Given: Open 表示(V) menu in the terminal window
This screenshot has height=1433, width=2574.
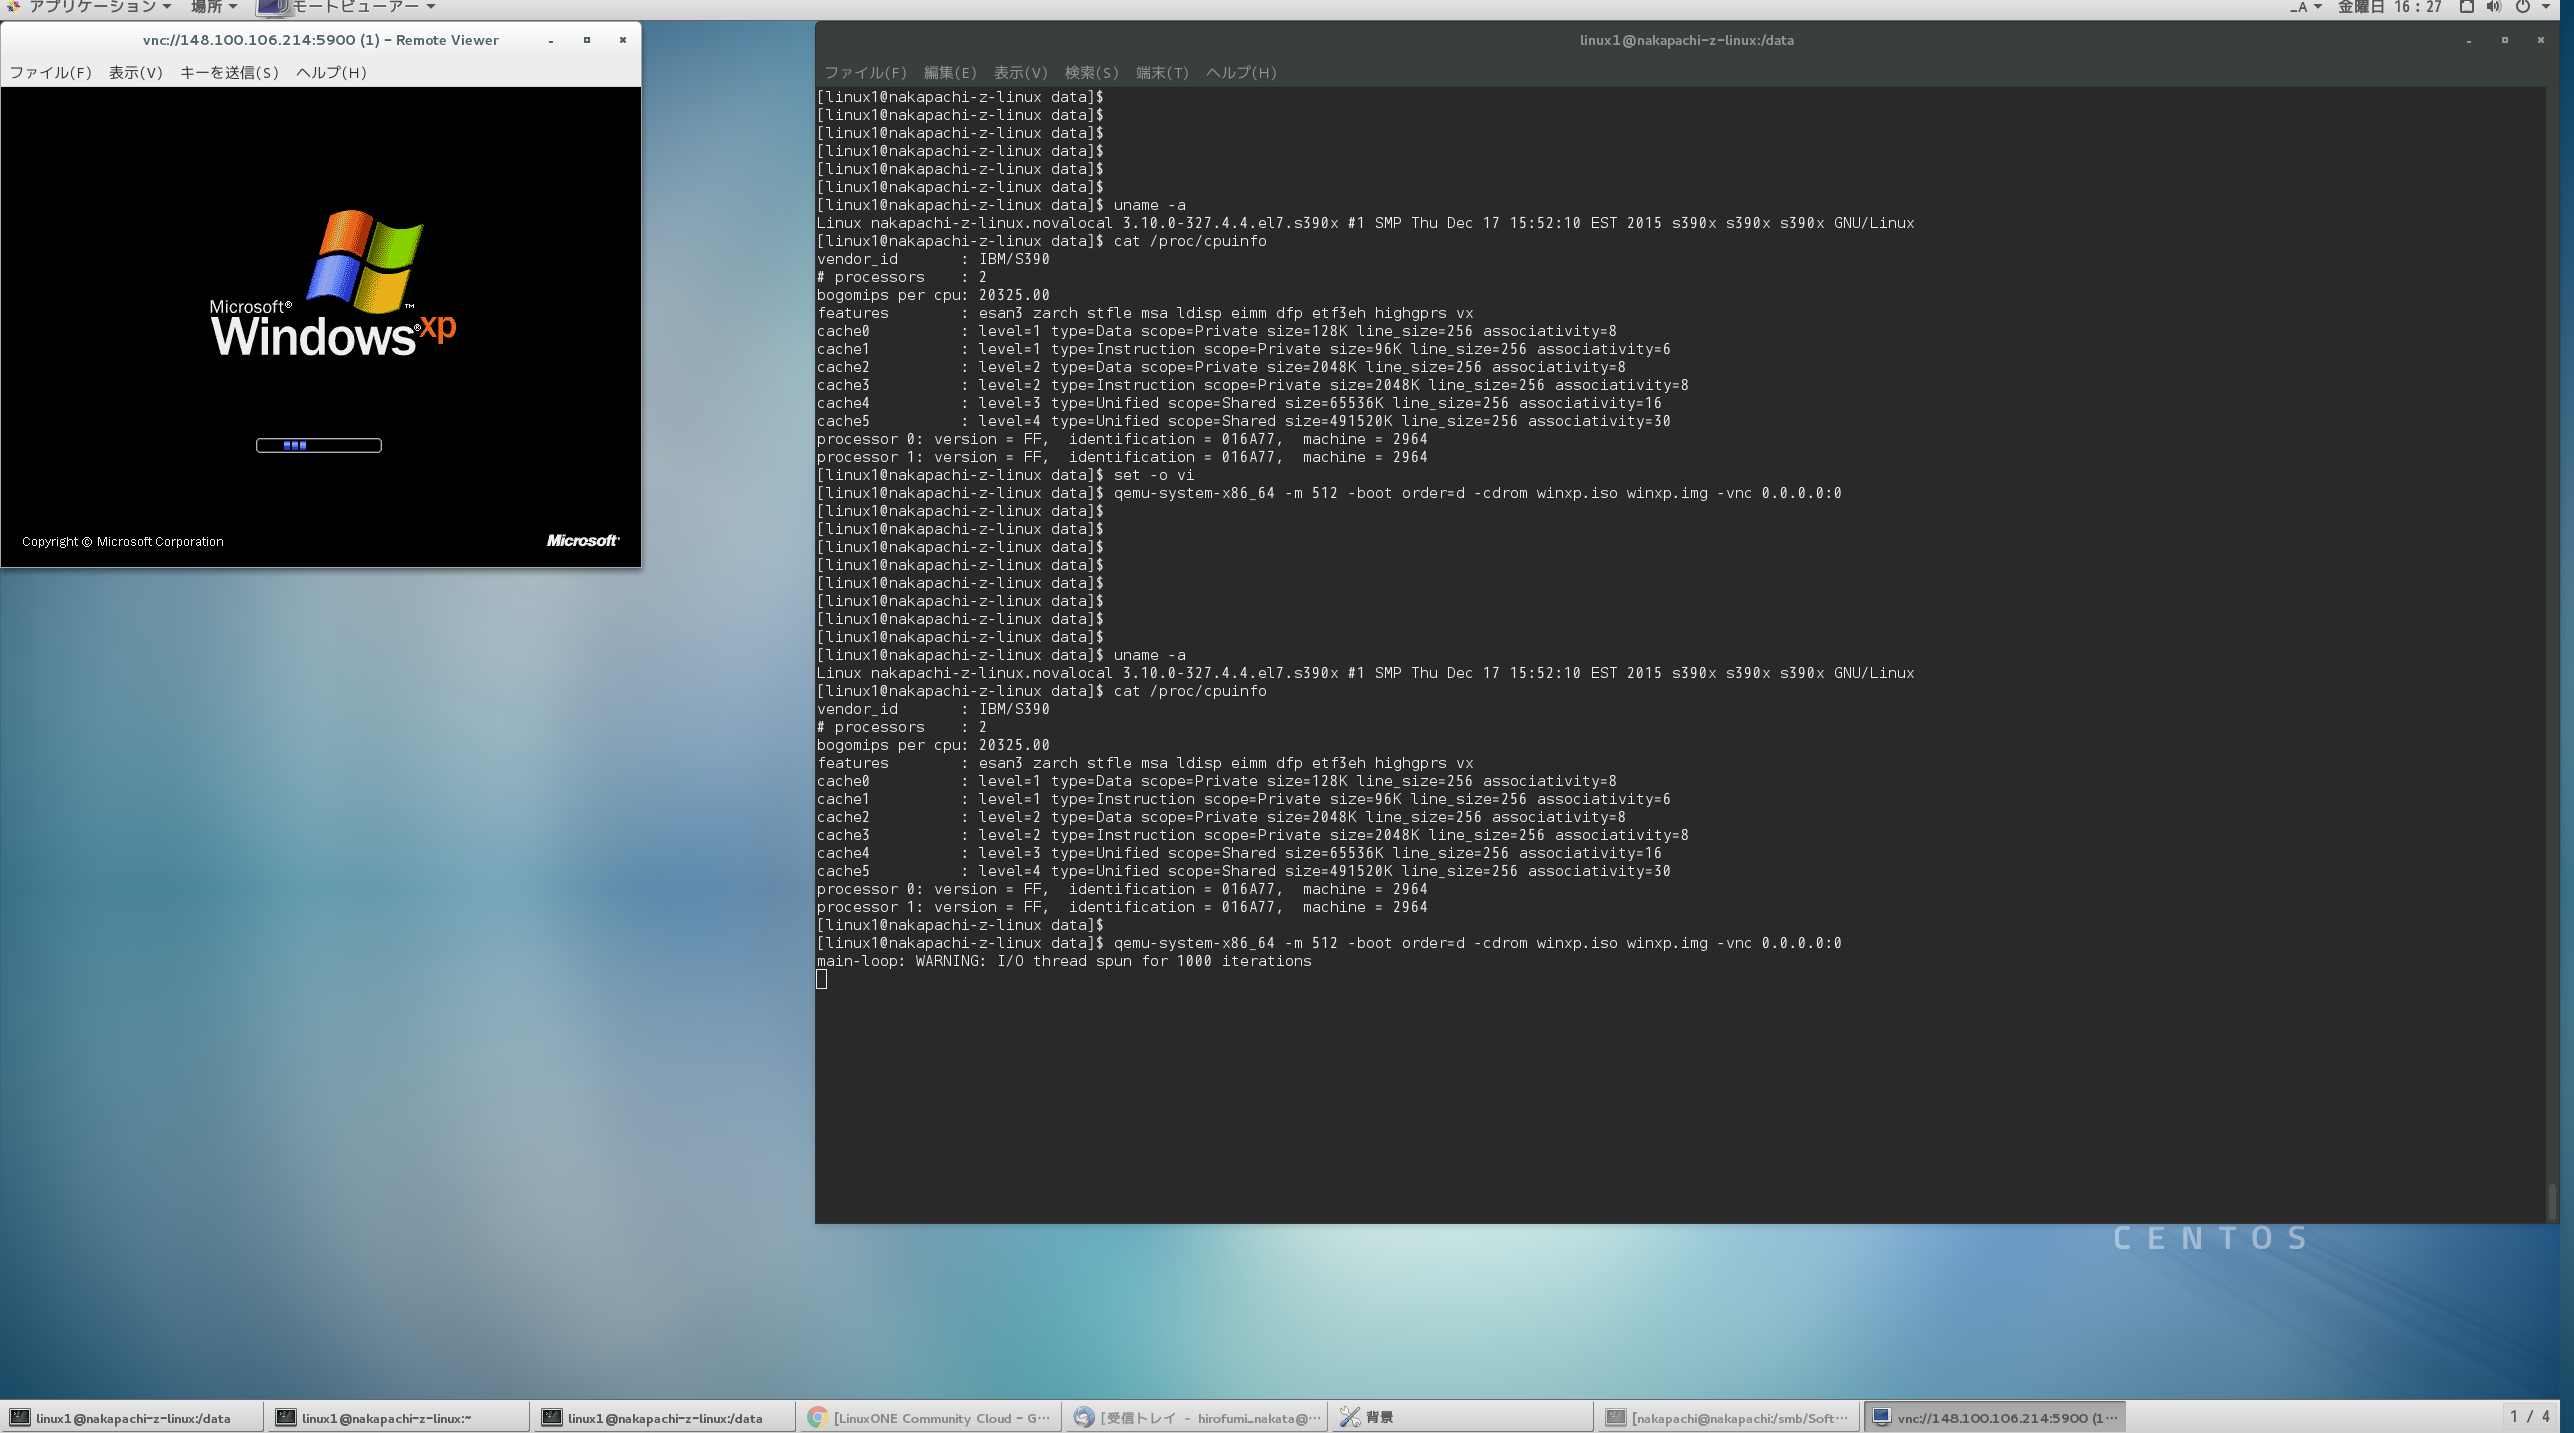Looking at the screenshot, I should point(1020,72).
